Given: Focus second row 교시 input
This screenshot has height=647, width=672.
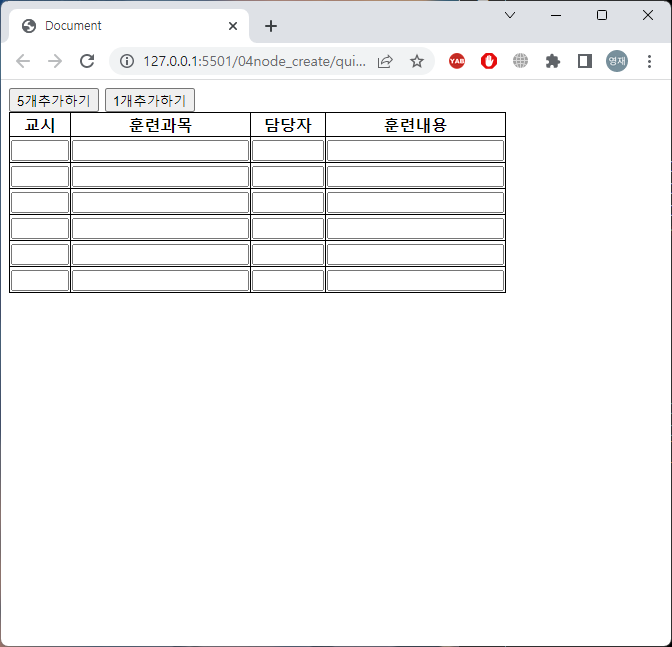Looking at the screenshot, I should click(40, 177).
